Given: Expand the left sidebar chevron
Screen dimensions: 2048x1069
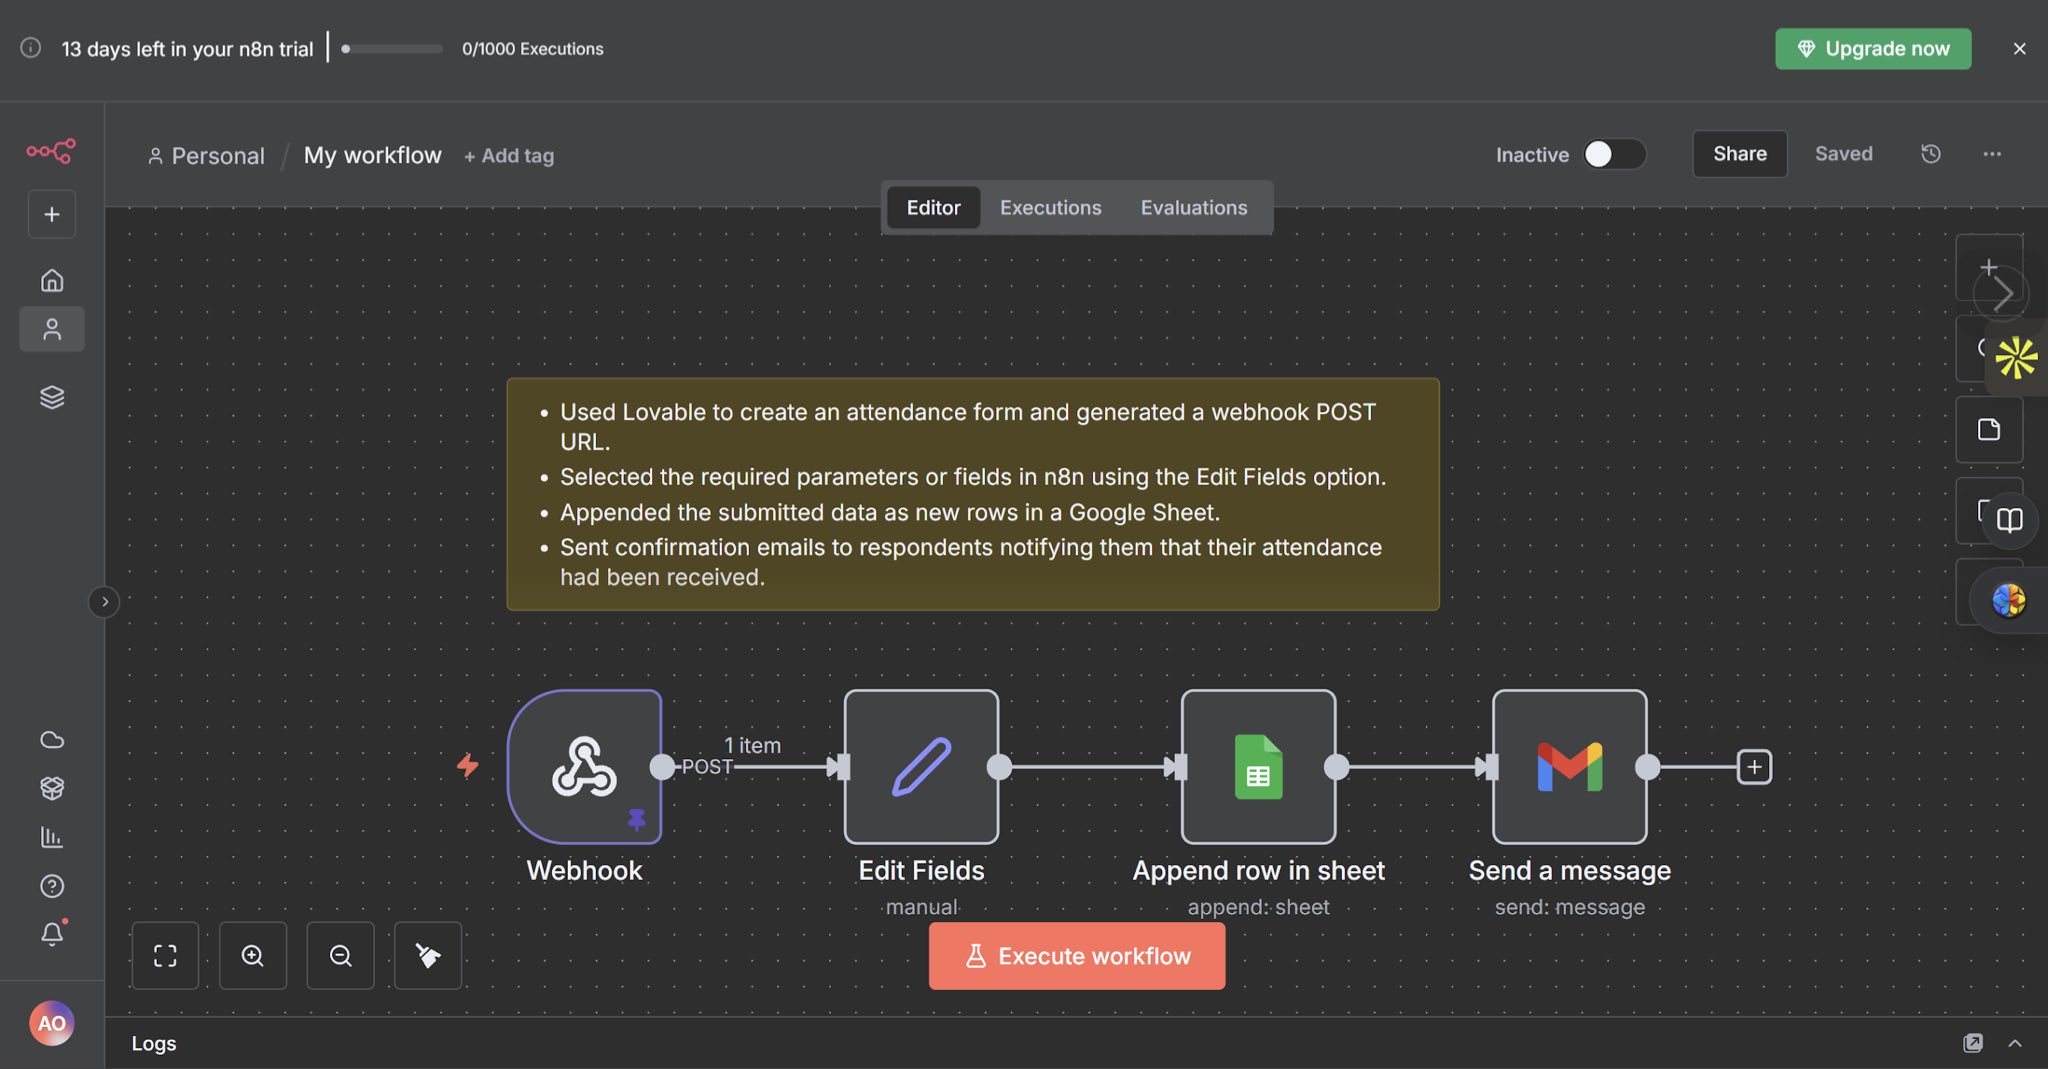Looking at the screenshot, I should point(104,602).
